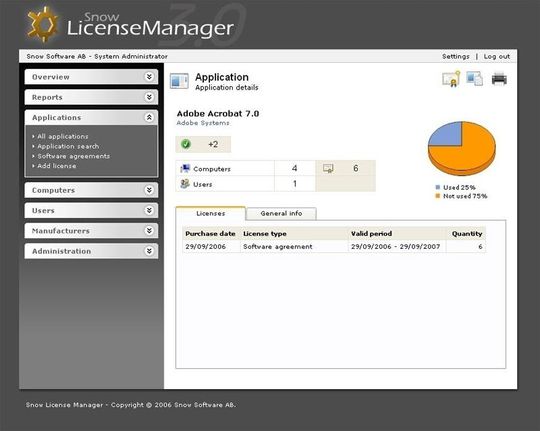This screenshot has height=431, width=540.
Task: Expand the Reports panel chevron
Action: [x=149, y=97]
